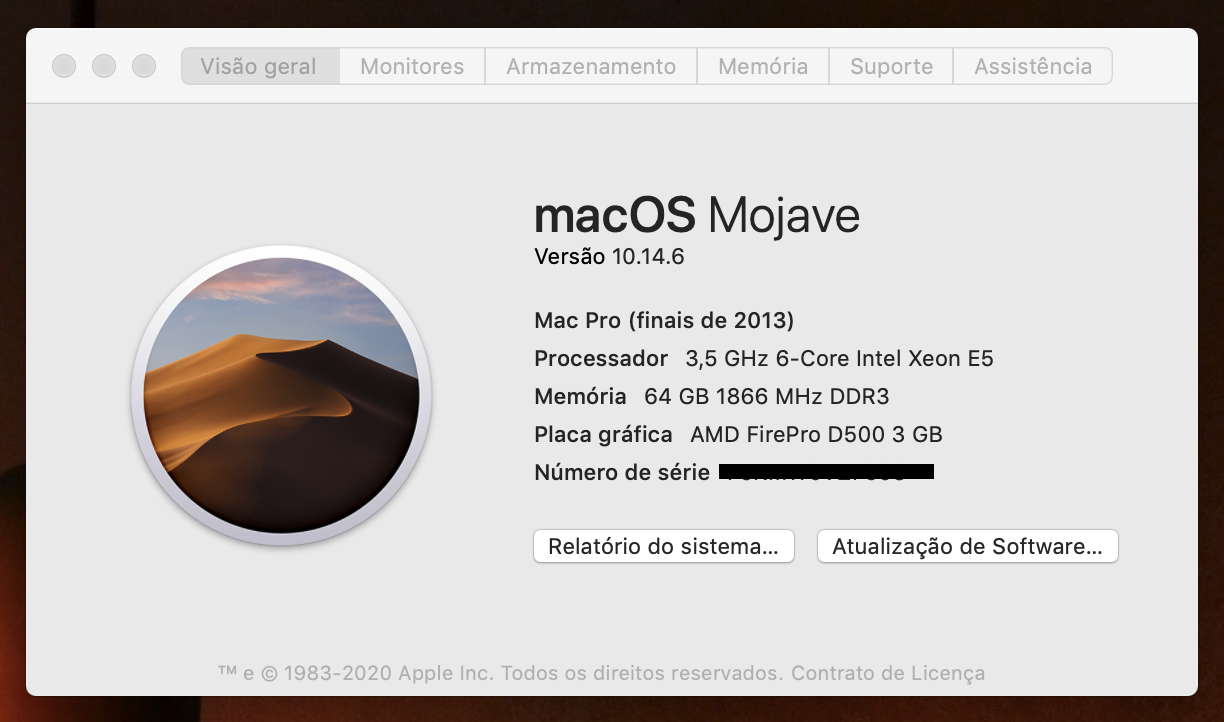Click the Processador info line
The image size is (1224, 722).
pyautogui.click(x=763, y=359)
